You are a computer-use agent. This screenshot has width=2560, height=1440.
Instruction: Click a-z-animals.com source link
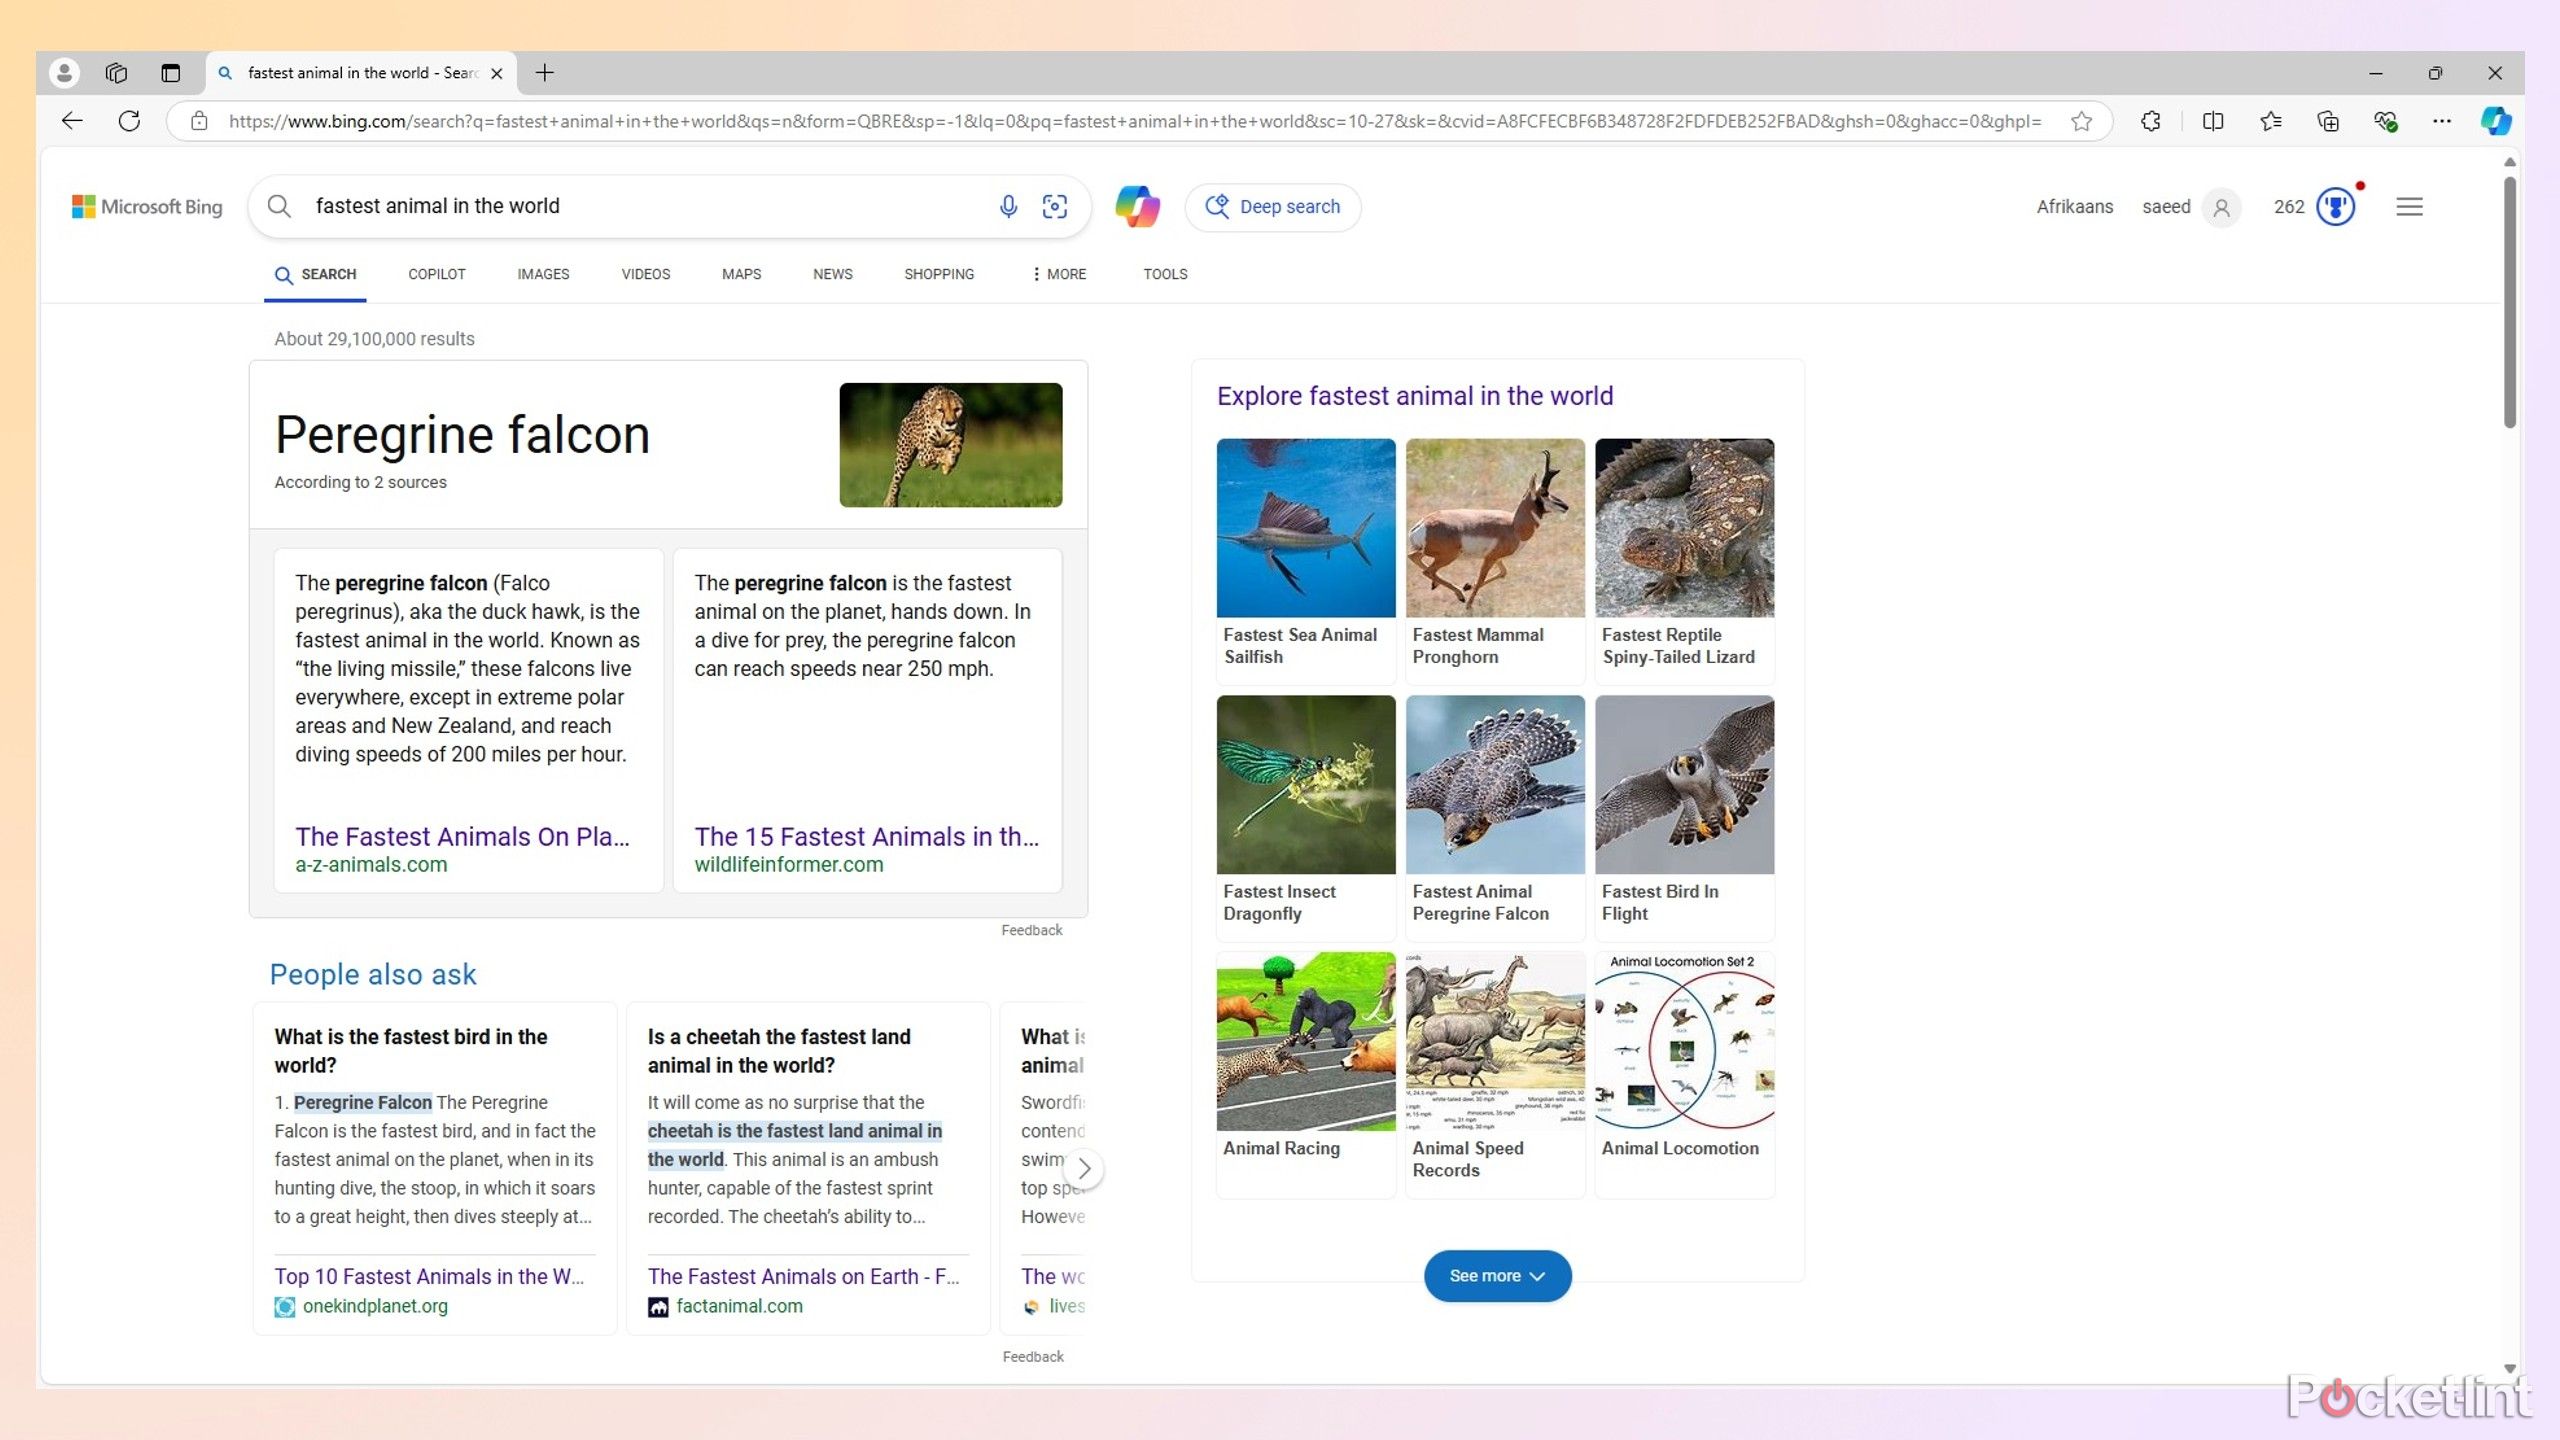[x=369, y=863]
